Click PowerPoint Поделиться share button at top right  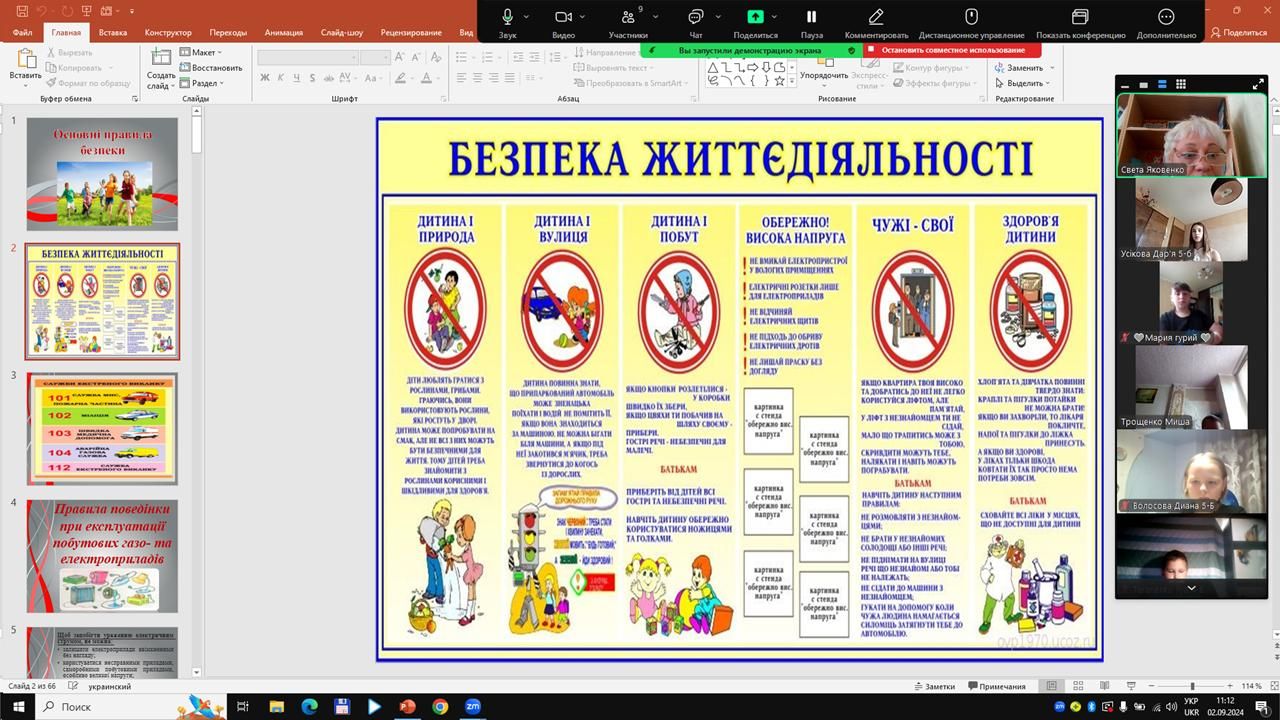coord(1239,33)
